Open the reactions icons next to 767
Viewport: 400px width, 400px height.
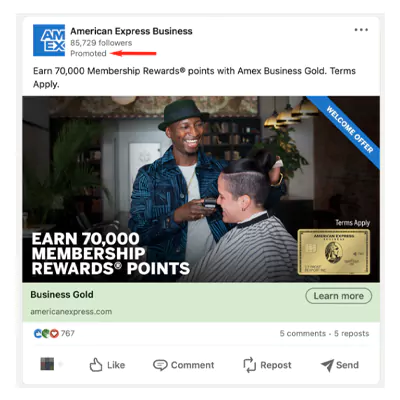tap(46, 333)
